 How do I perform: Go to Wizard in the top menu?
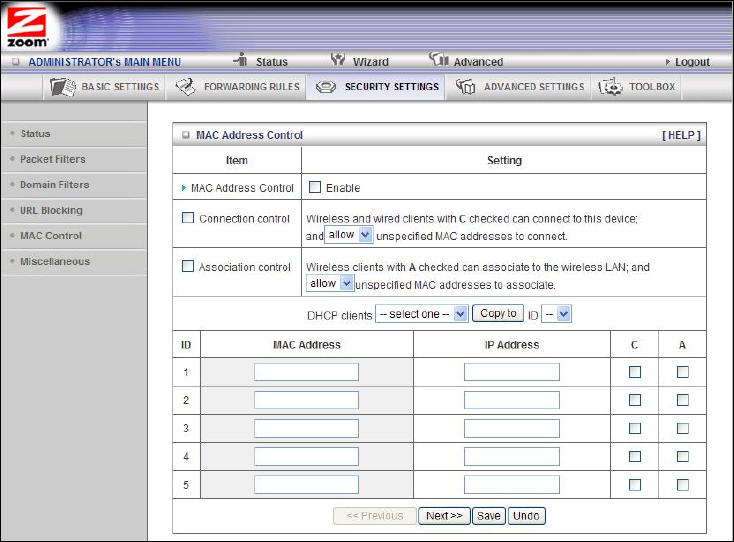[x=370, y=62]
